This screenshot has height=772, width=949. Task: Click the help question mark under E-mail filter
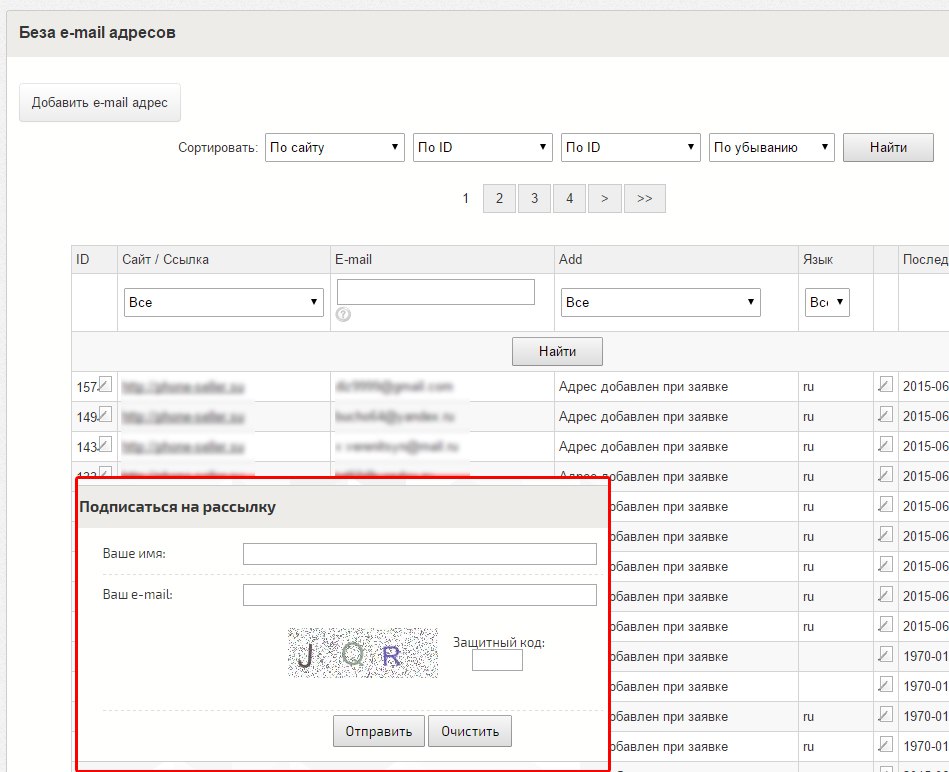coord(343,314)
